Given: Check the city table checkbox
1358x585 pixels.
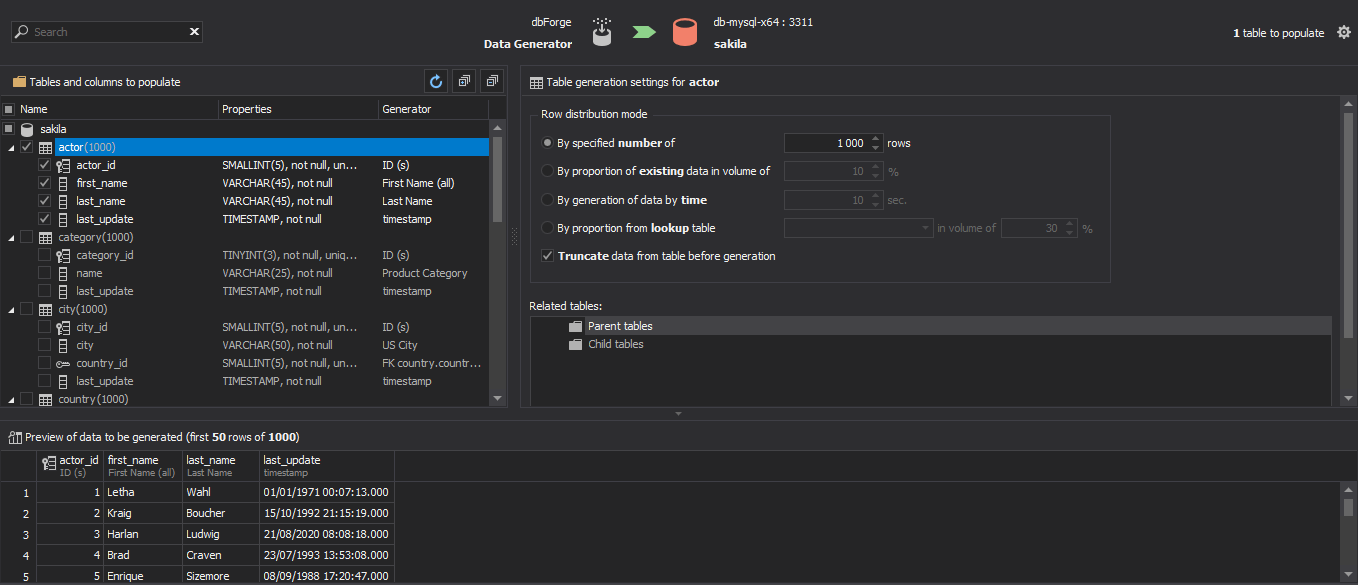Looking at the screenshot, I should [27, 309].
